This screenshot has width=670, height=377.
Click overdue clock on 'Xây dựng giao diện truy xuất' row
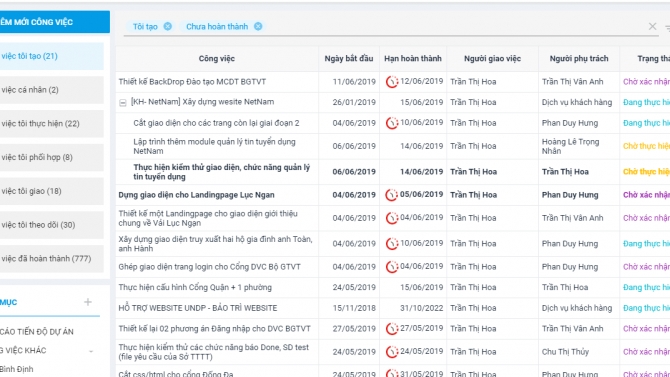click(391, 244)
